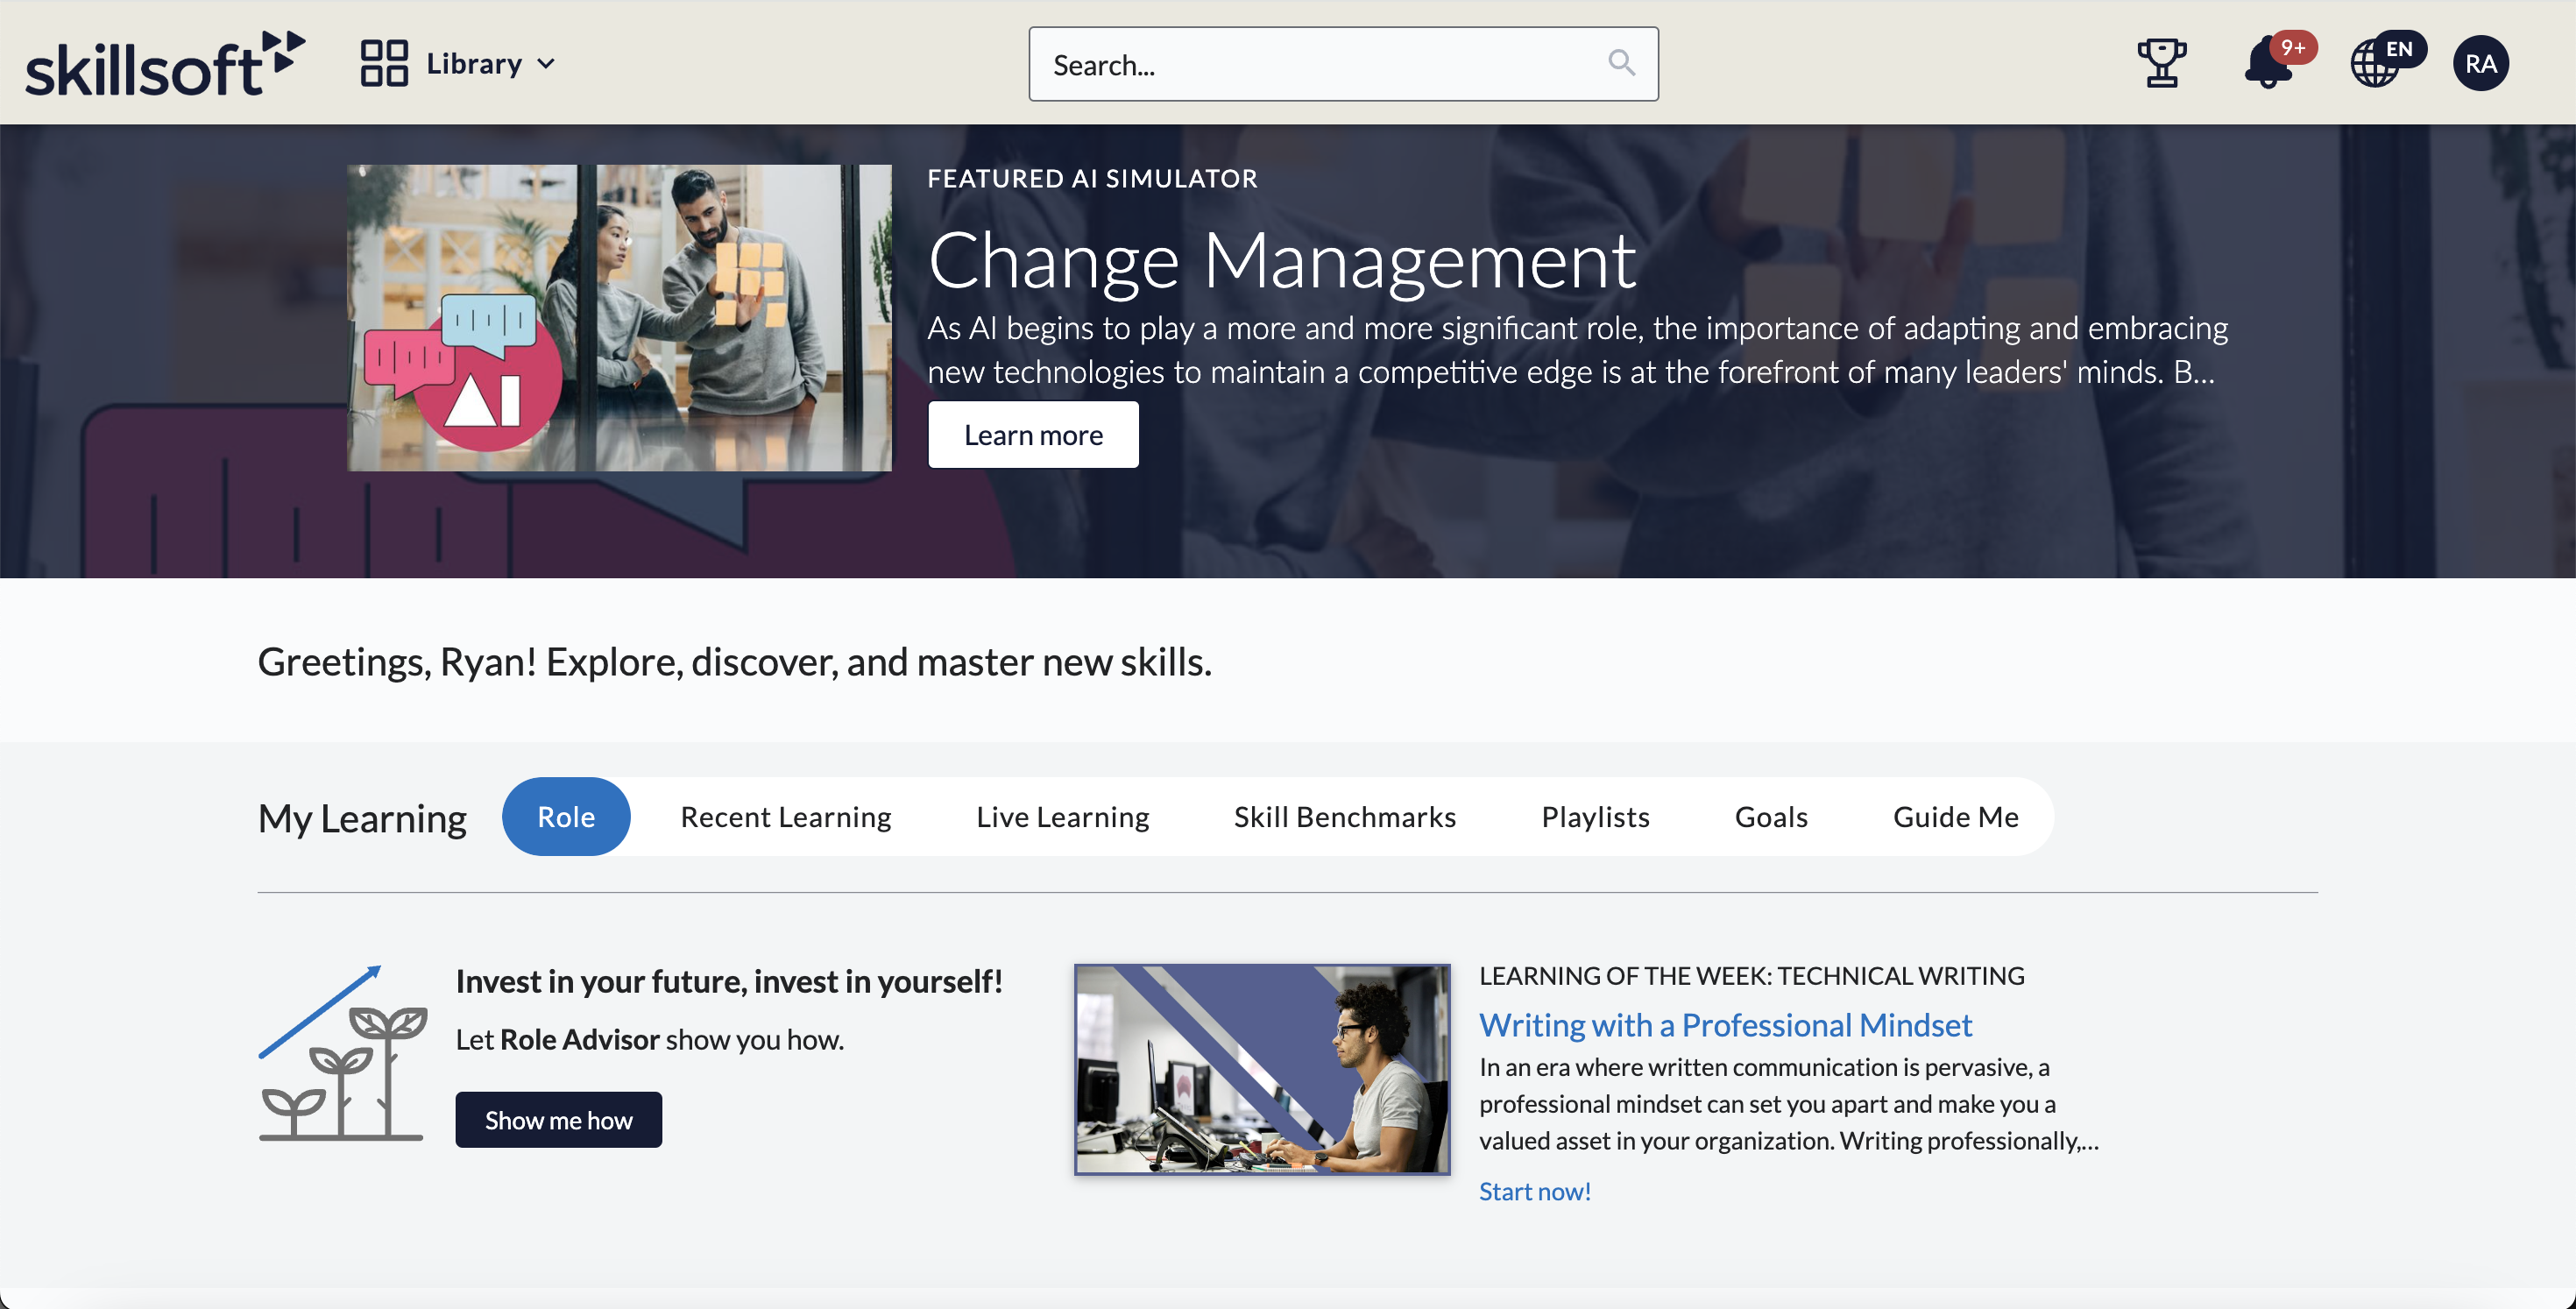Open the RA profile avatar menu
2576x1309 pixels.
[2481, 63]
